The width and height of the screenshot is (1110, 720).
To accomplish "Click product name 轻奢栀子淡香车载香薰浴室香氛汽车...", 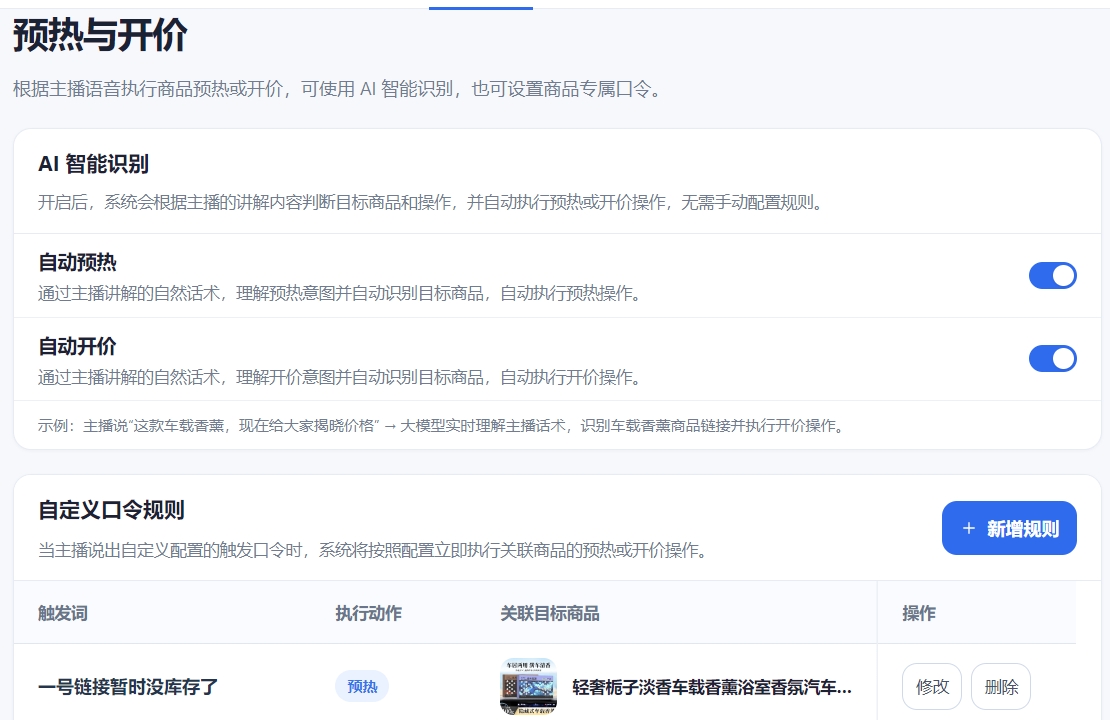I will click(711, 687).
